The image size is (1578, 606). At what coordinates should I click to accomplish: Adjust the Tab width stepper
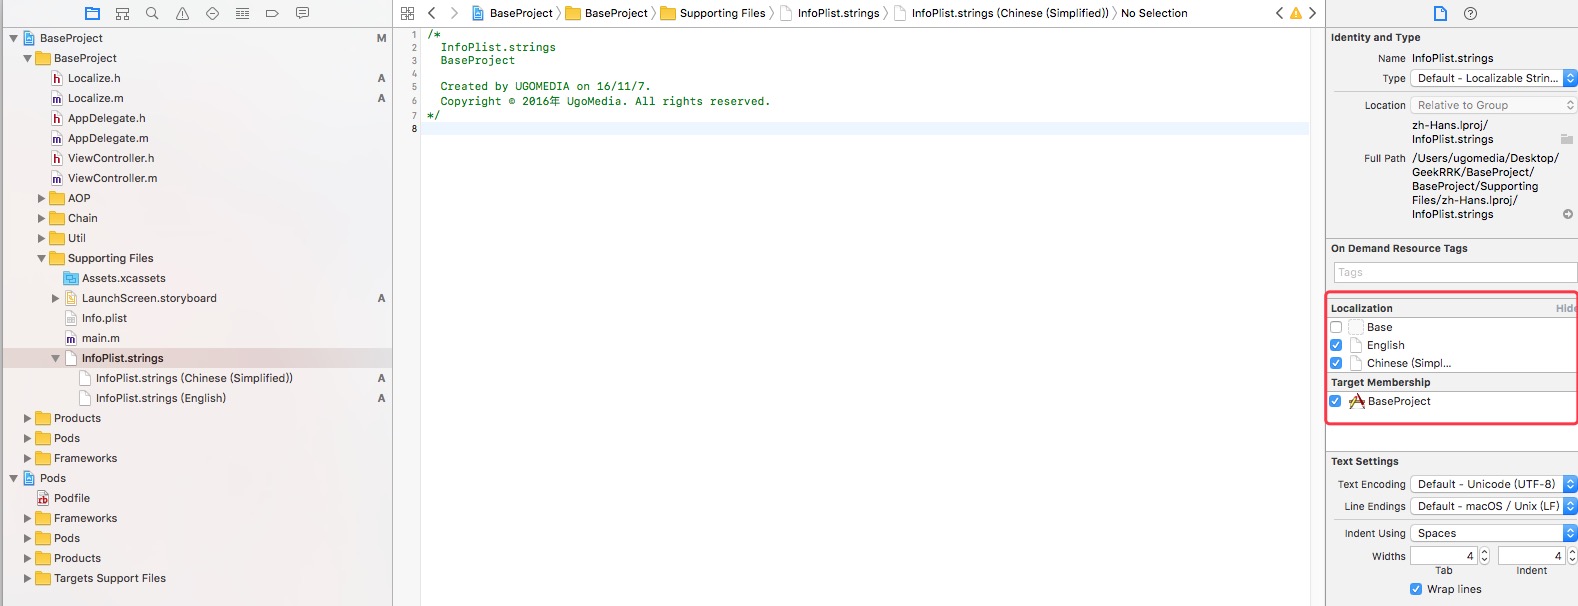pos(1484,556)
